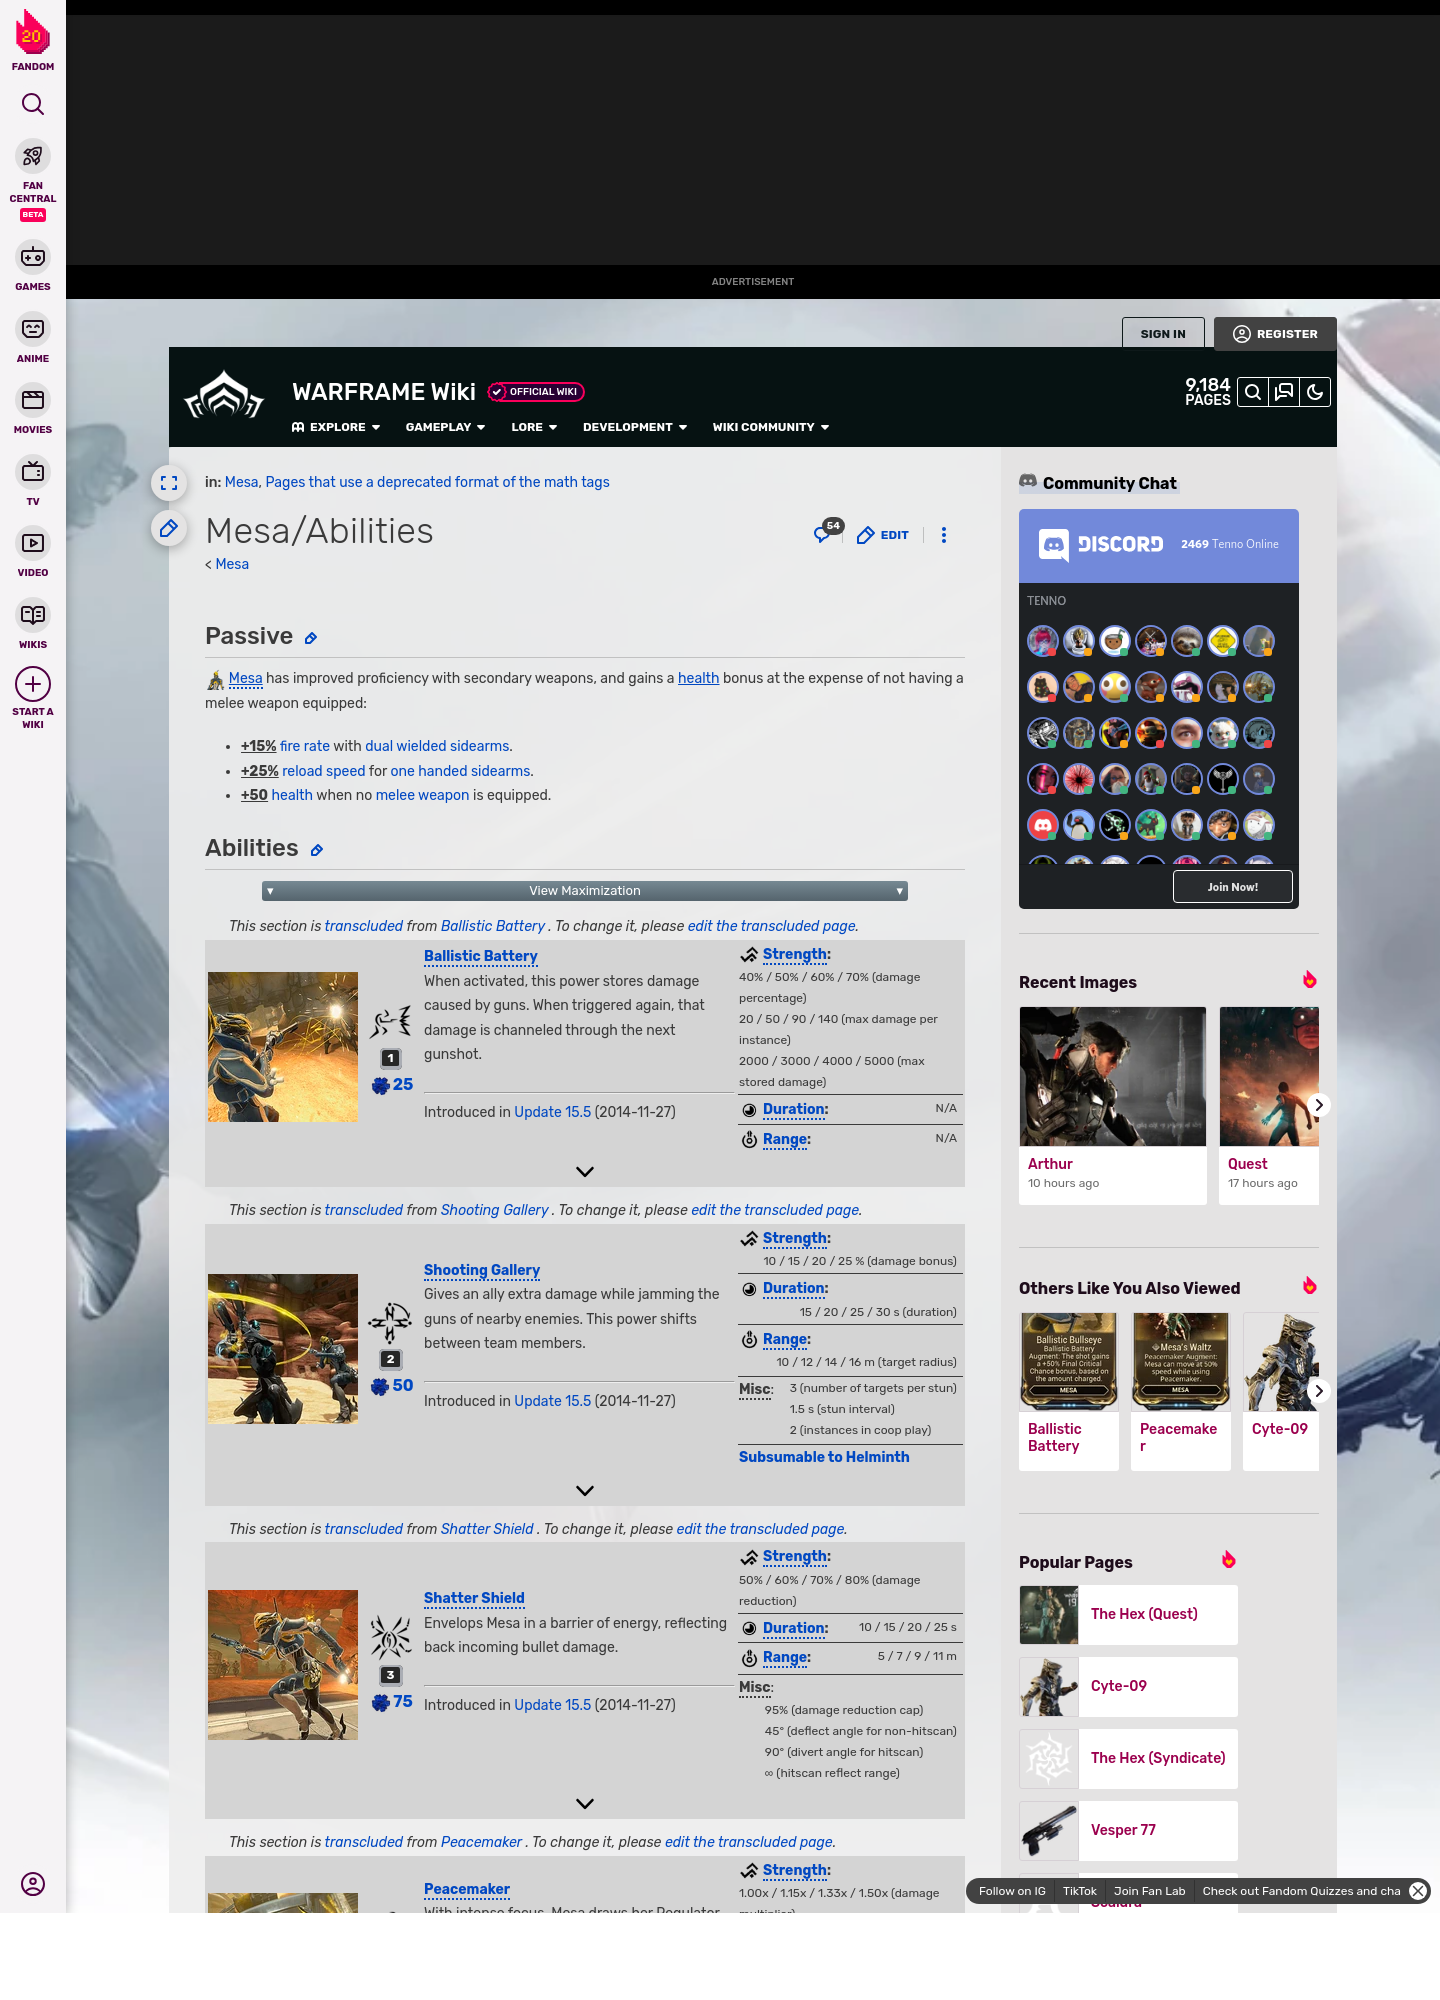
Task: Click the Warframe lotus wiki logo
Action: tap(224, 395)
